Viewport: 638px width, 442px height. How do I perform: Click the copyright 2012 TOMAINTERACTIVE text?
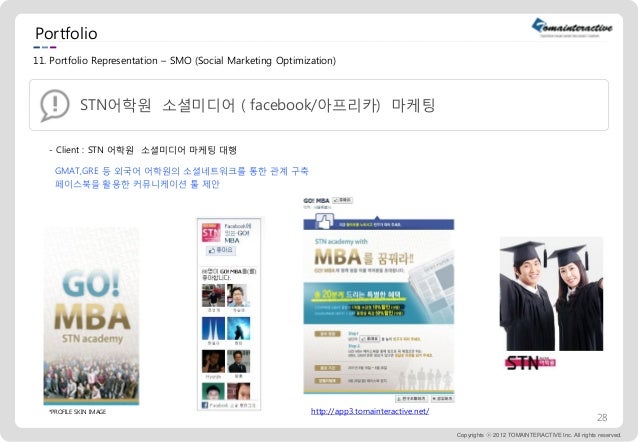click(538, 435)
